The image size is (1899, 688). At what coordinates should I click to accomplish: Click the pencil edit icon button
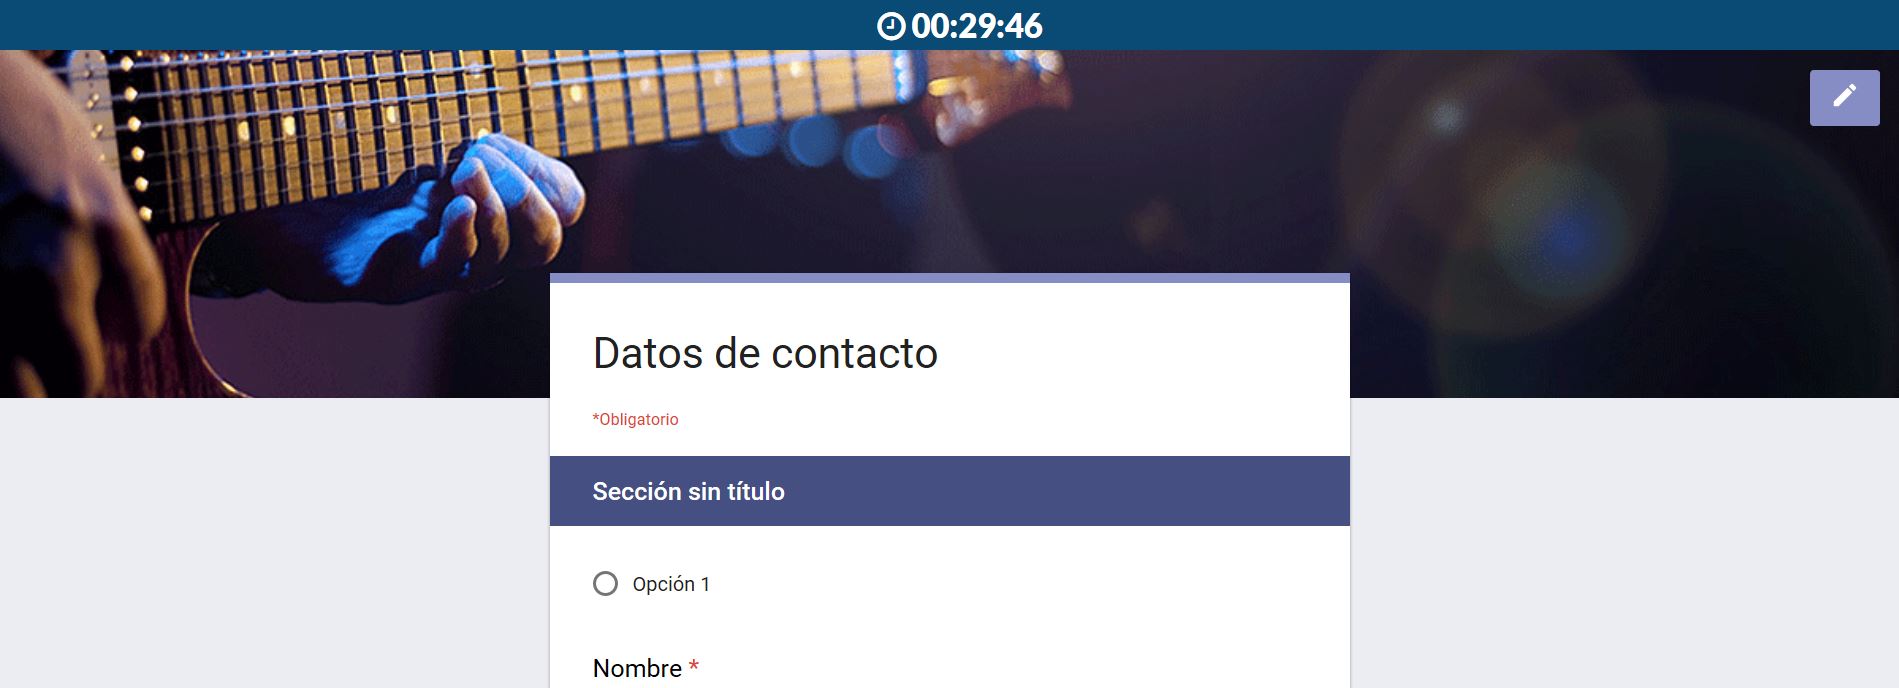pyautogui.click(x=1844, y=97)
